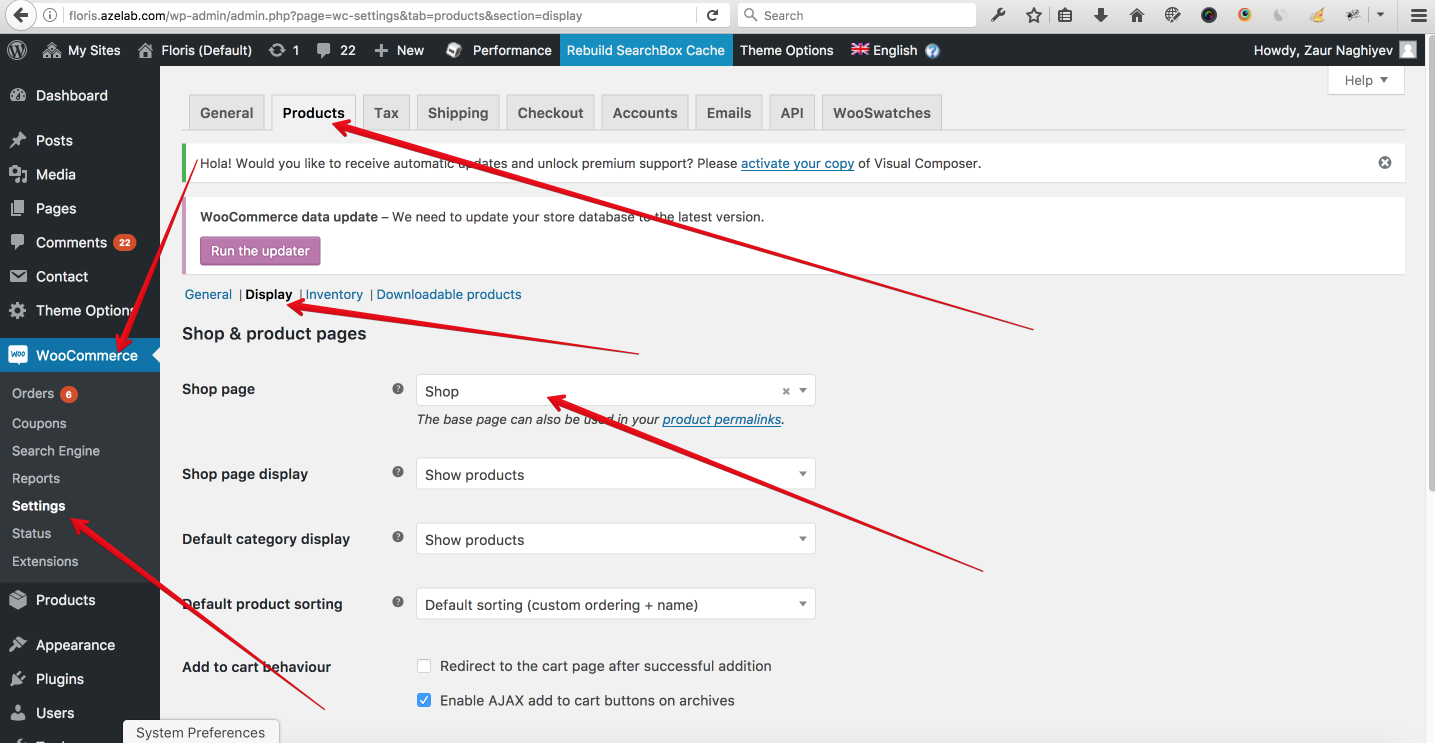
Task: Open the Inventory sub-section link
Action: click(334, 294)
